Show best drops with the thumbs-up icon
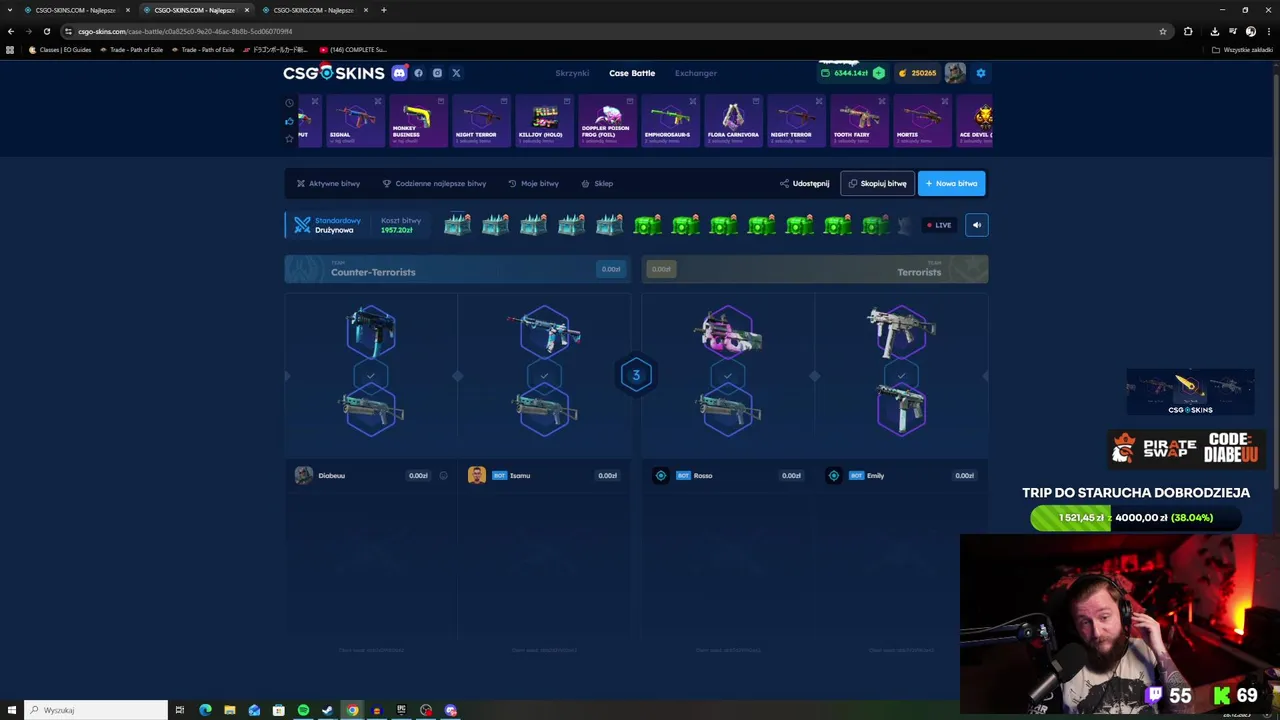This screenshot has height=720, width=1280. pyautogui.click(x=289, y=121)
